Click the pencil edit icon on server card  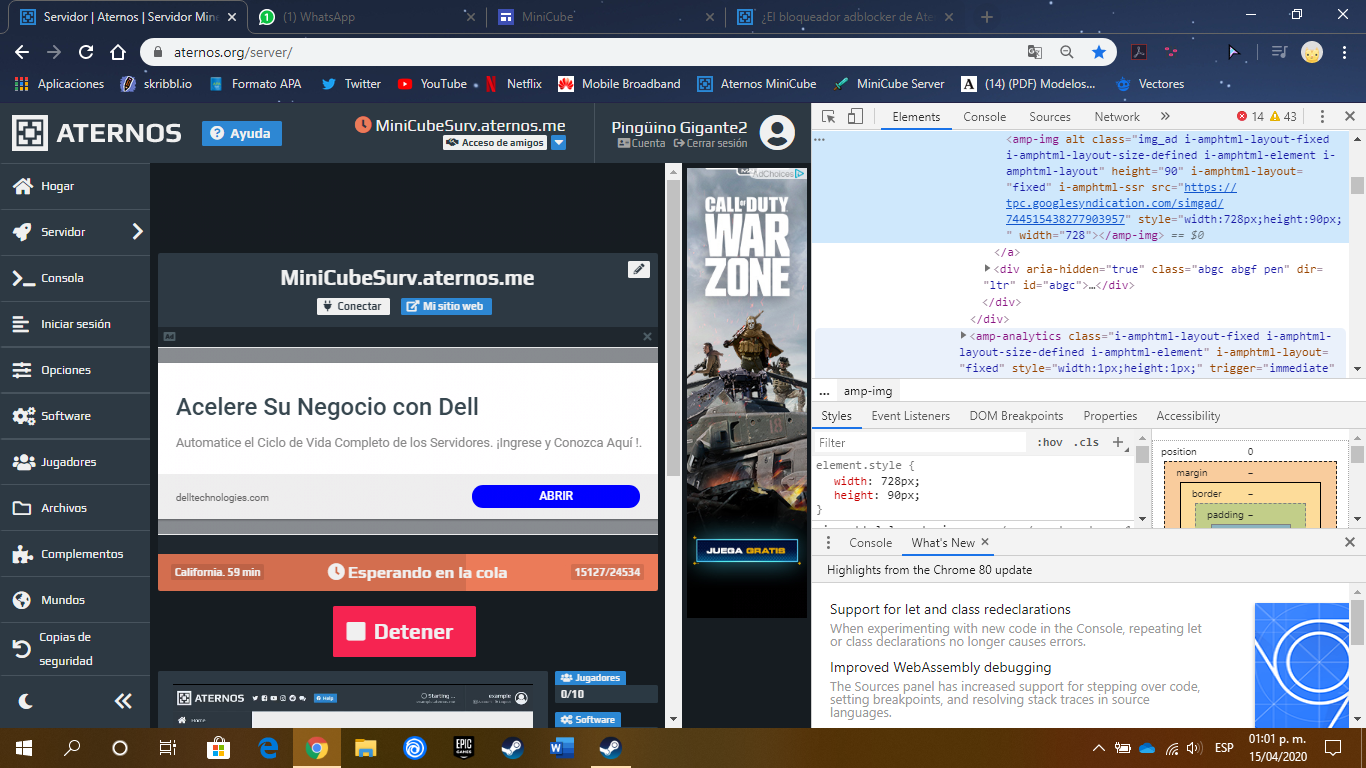click(639, 269)
